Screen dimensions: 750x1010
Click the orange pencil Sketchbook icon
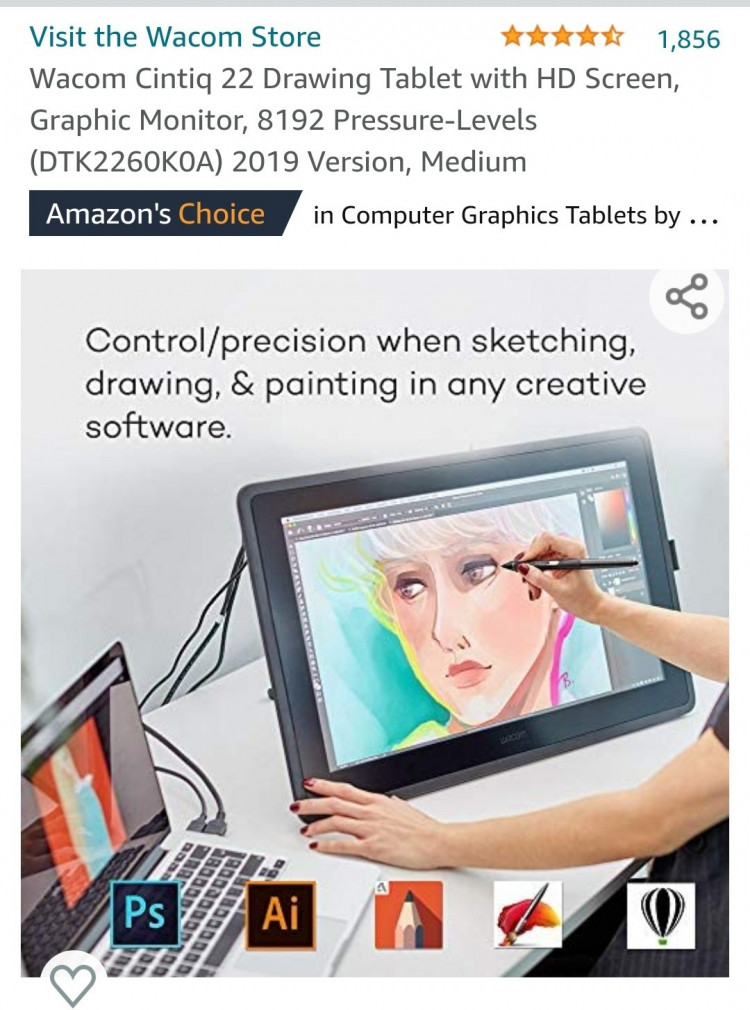(x=409, y=915)
